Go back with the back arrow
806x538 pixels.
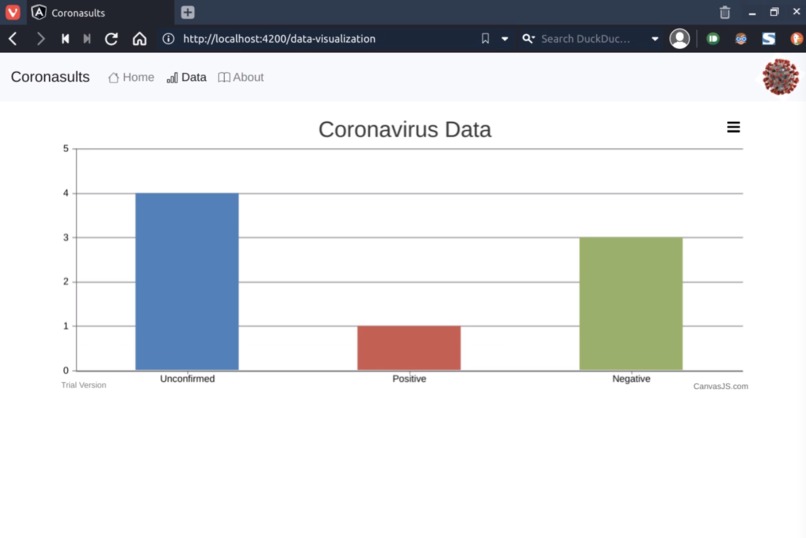[x=13, y=39]
